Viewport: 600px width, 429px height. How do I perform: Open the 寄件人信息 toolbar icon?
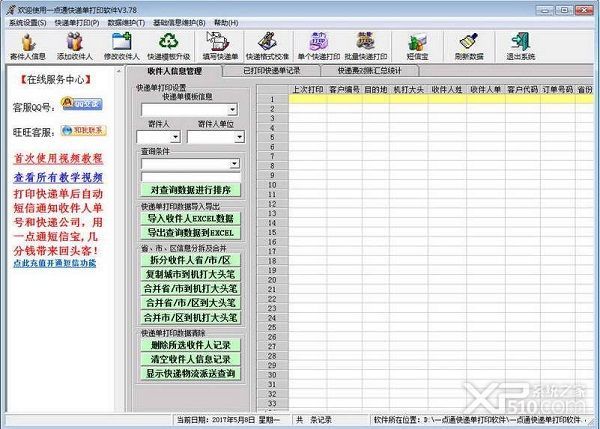click(x=28, y=46)
